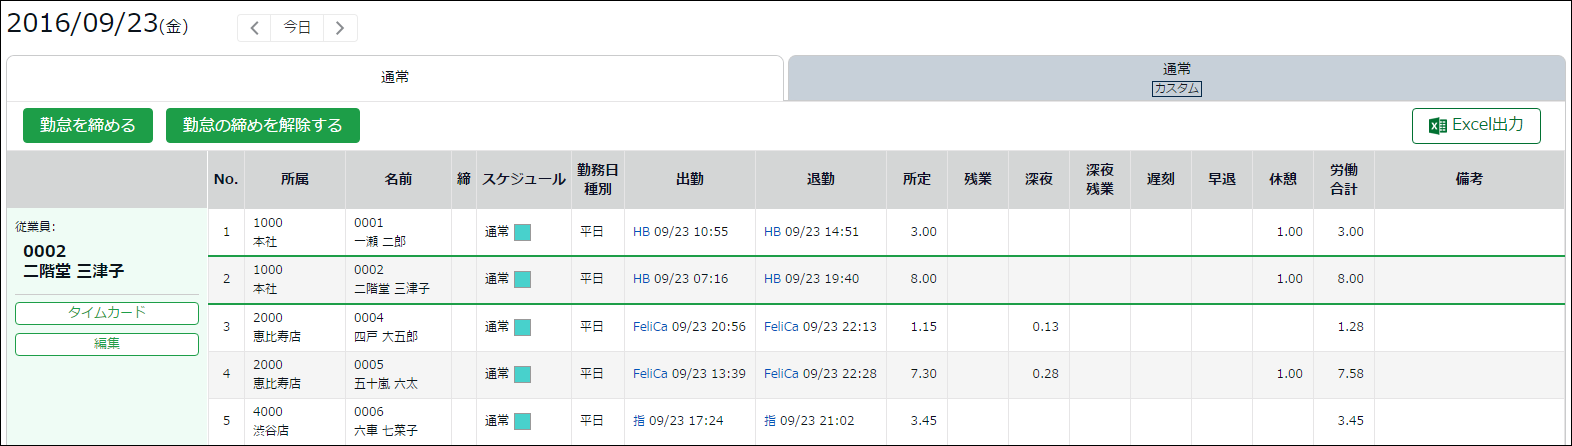Switch to the 通常 tab
This screenshot has width=1572, height=446.
pyautogui.click(x=395, y=78)
